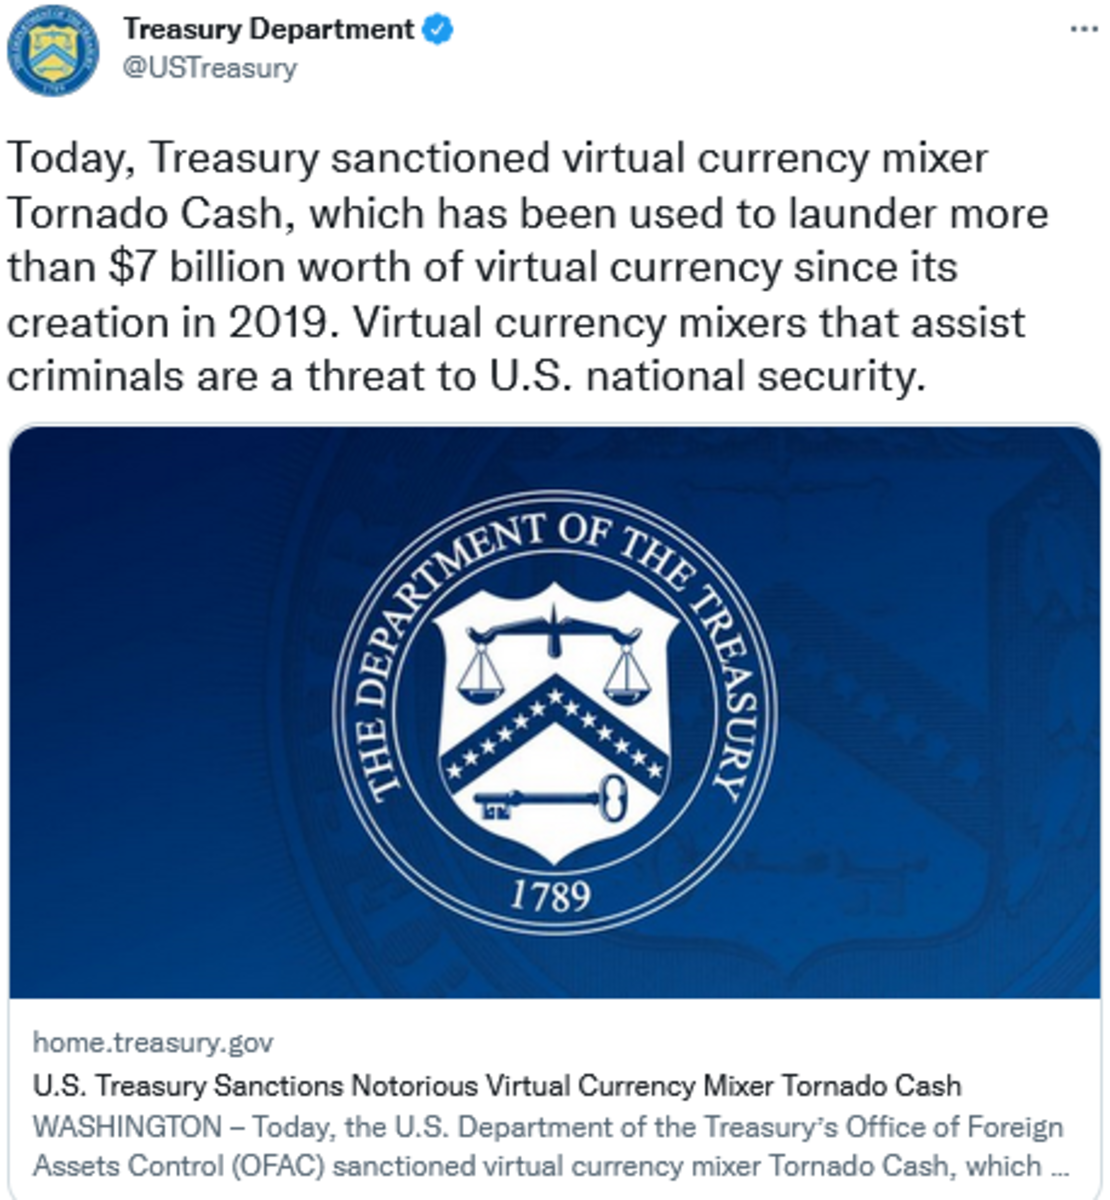Open the home.treasury.gov domain link
Viewport: 1110px width, 1200px height.
tap(153, 1043)
